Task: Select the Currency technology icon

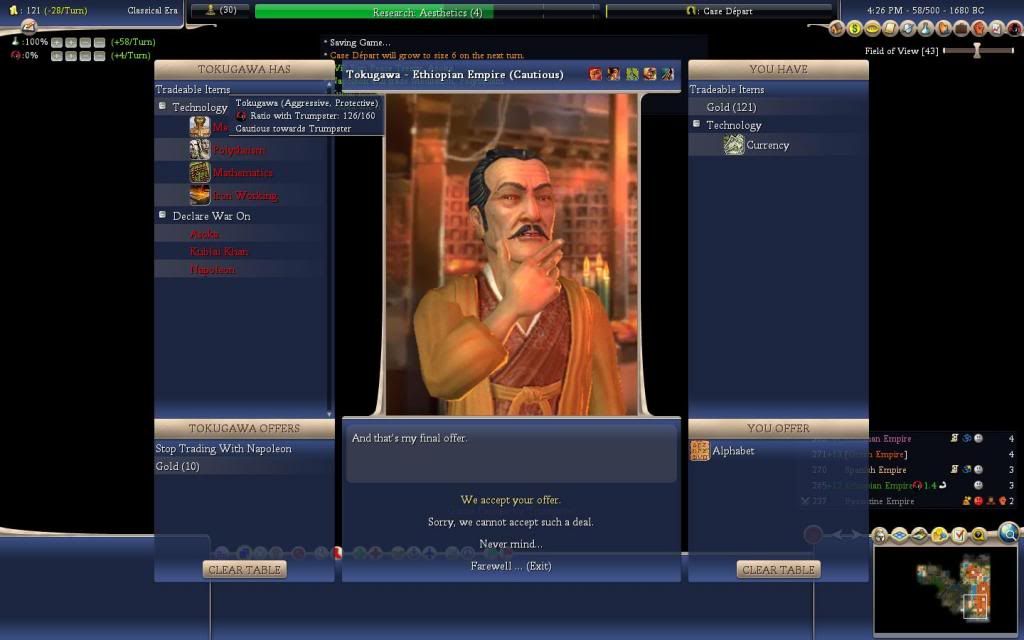Action: [x=733, y=146]
